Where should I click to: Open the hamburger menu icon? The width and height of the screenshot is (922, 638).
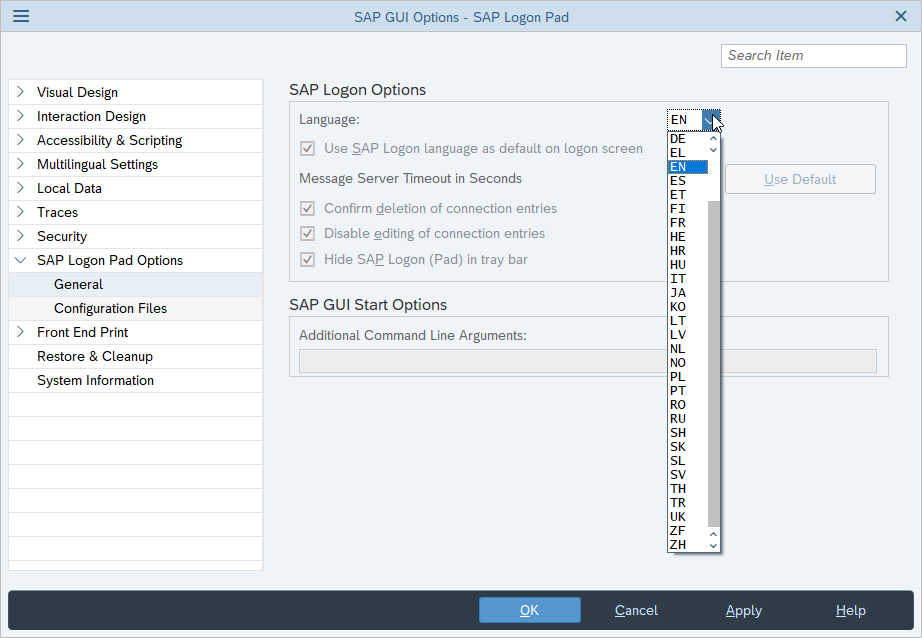(20, 16)
